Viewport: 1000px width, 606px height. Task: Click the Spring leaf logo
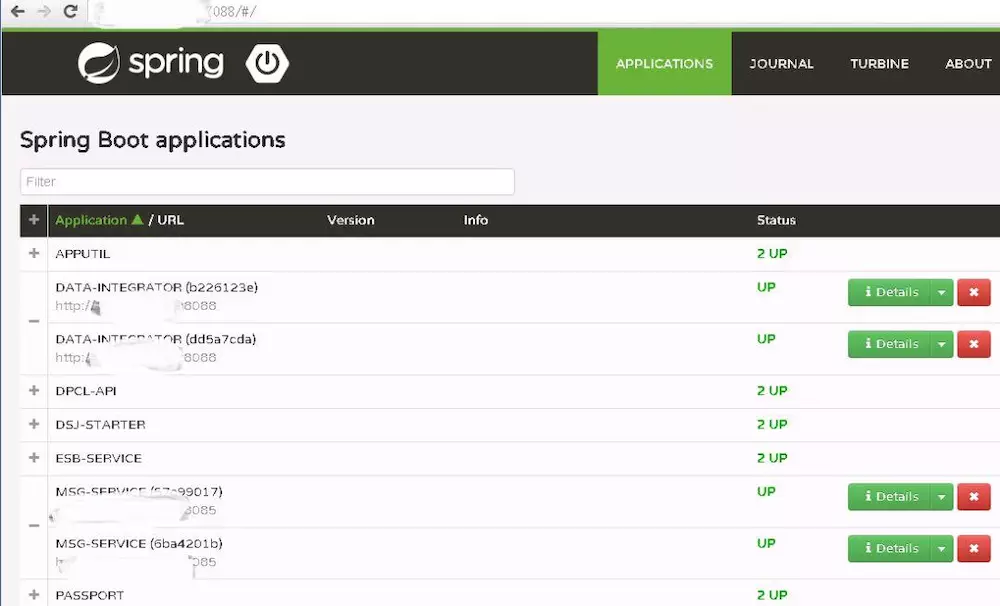99,63
